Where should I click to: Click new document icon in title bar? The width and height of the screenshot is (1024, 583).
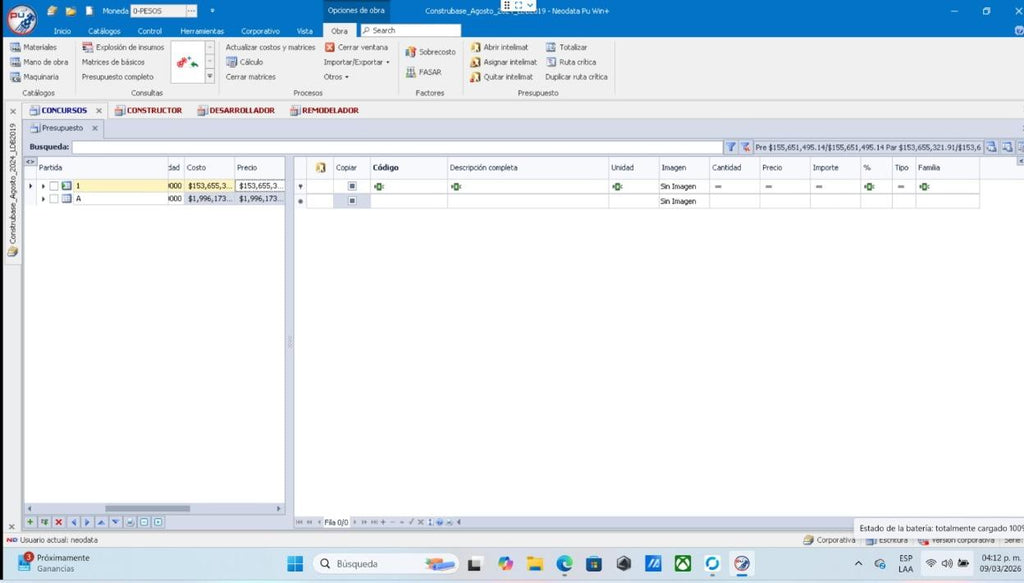click(x=89, y=11)
